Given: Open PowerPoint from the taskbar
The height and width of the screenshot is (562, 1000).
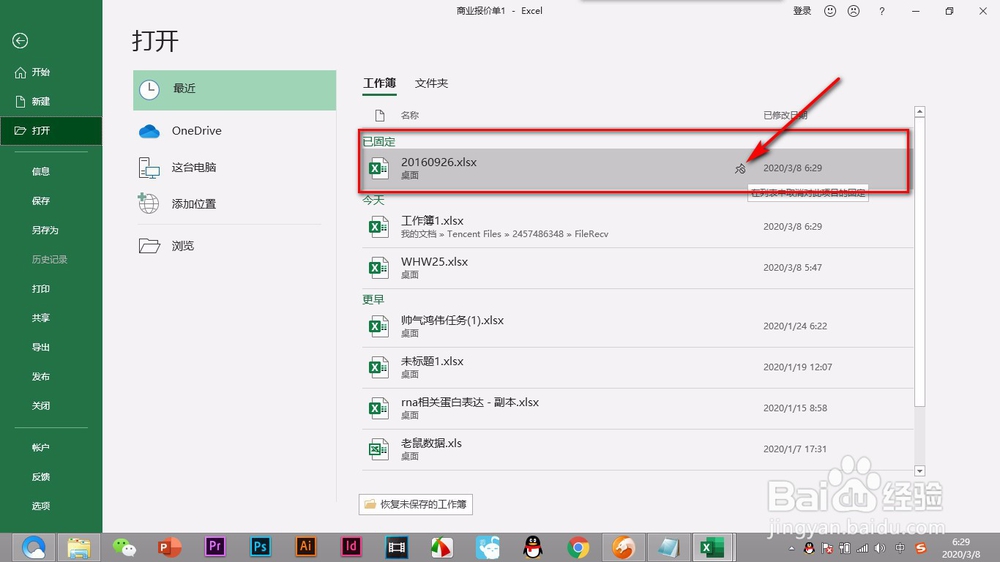Looking at the screenshot, I should click(x=170, y=547).
